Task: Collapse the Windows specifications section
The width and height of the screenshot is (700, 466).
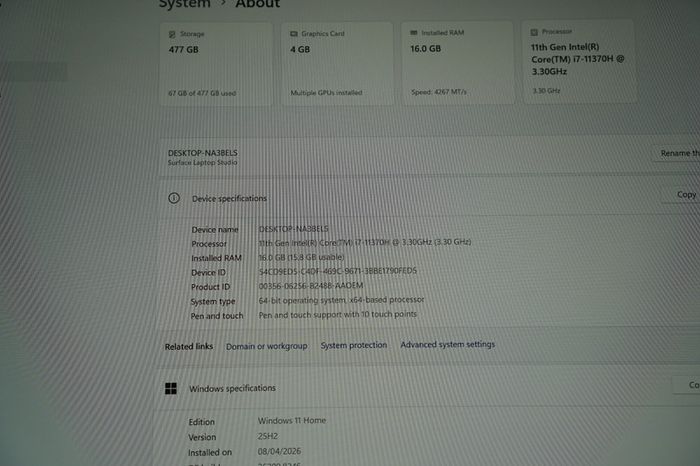Action: pyautogui.click(x=428, y=387)
